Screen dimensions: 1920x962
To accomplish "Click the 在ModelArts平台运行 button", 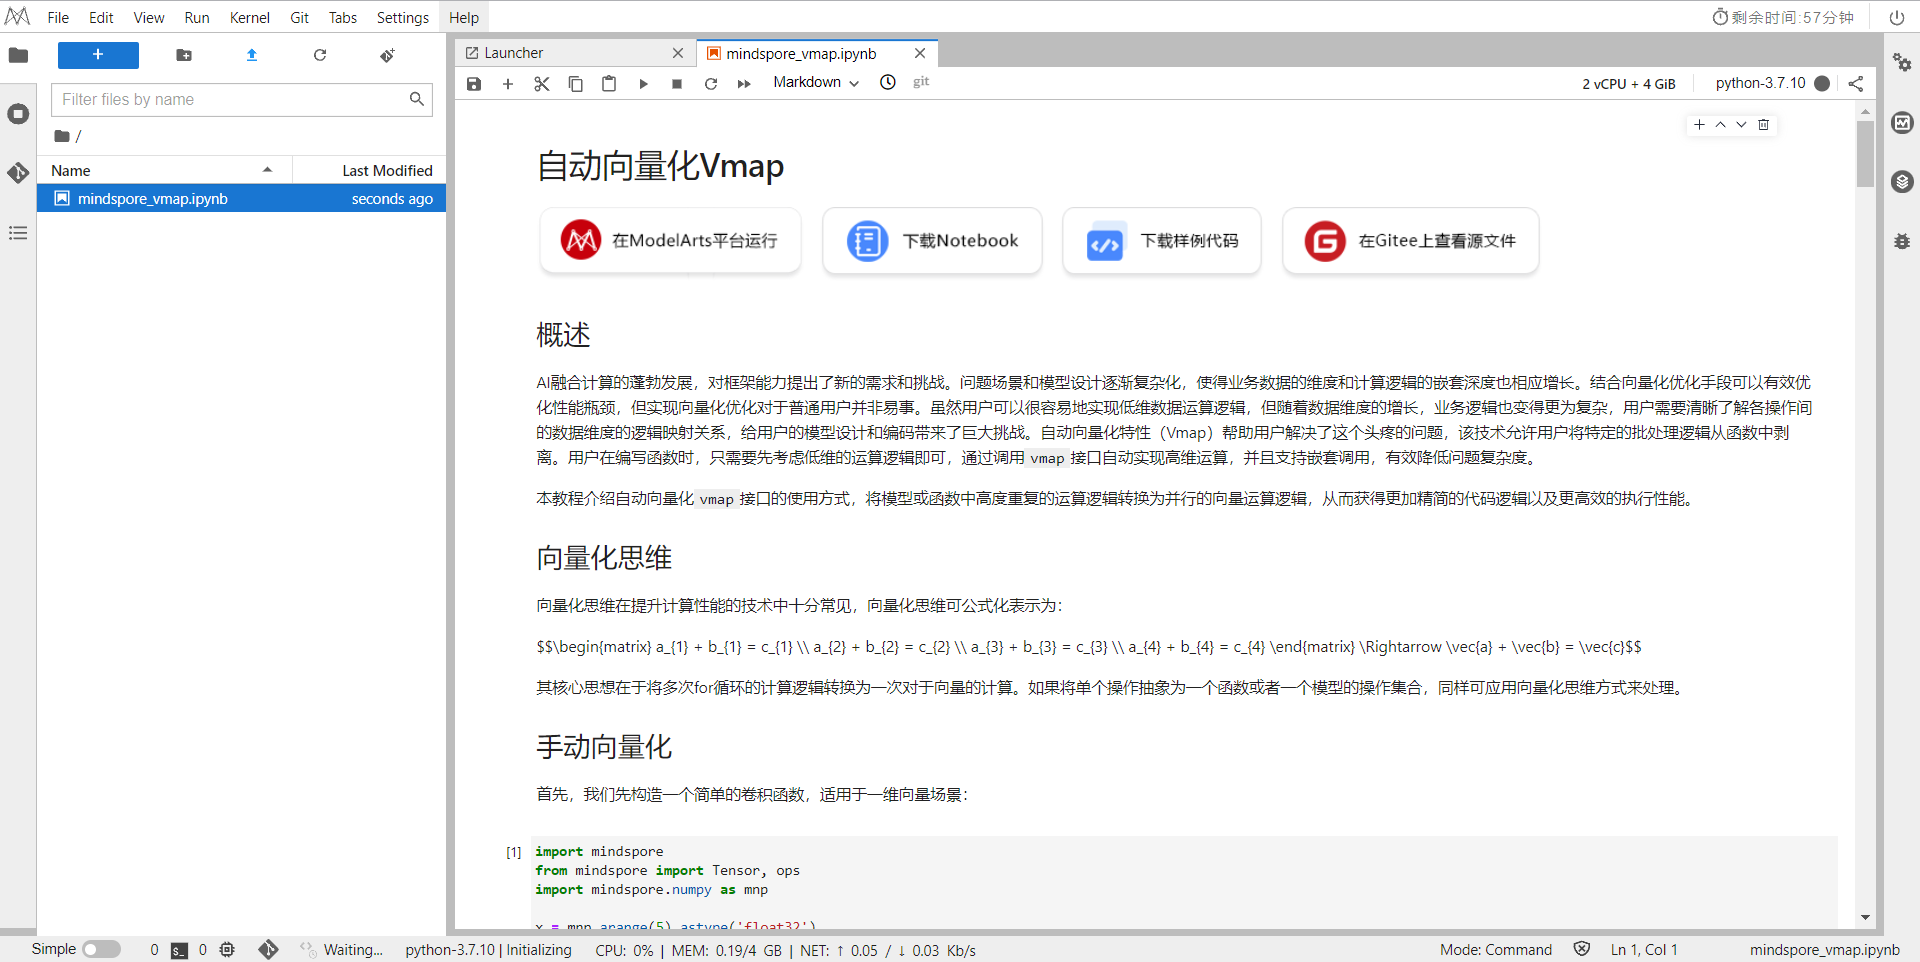I will point(670,240).
